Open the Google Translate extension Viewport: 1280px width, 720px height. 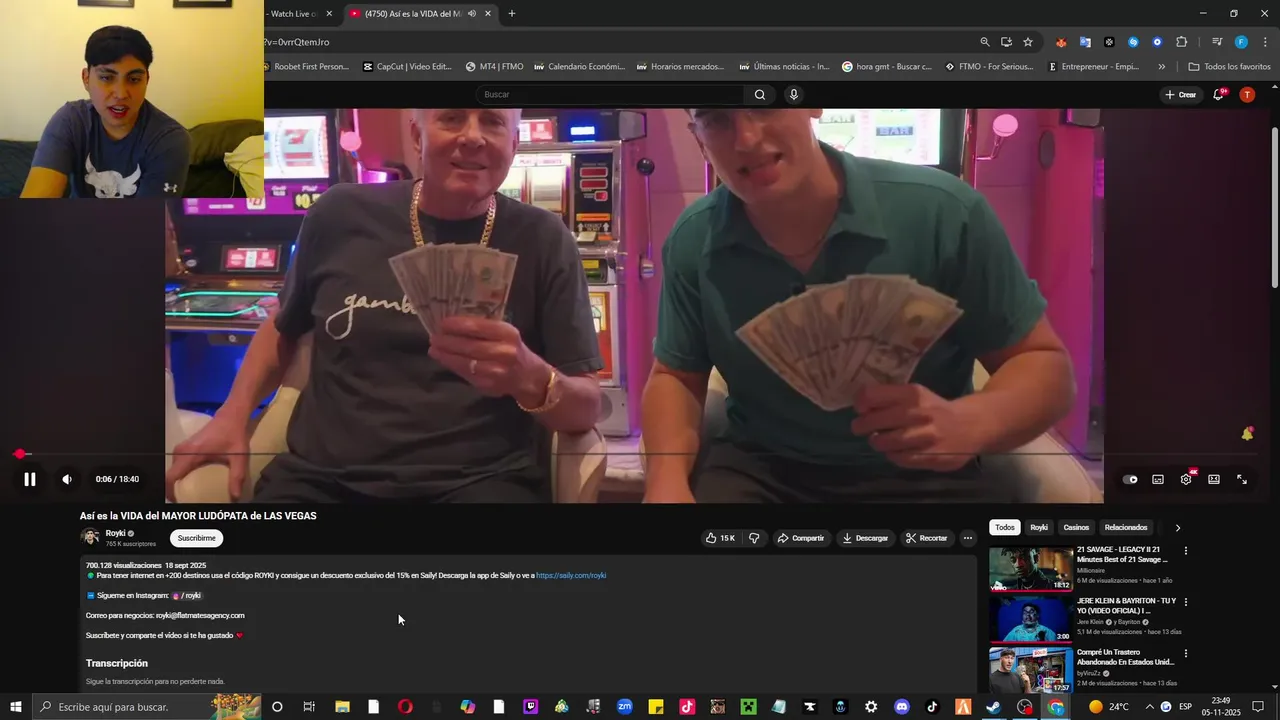[1085, 42]
